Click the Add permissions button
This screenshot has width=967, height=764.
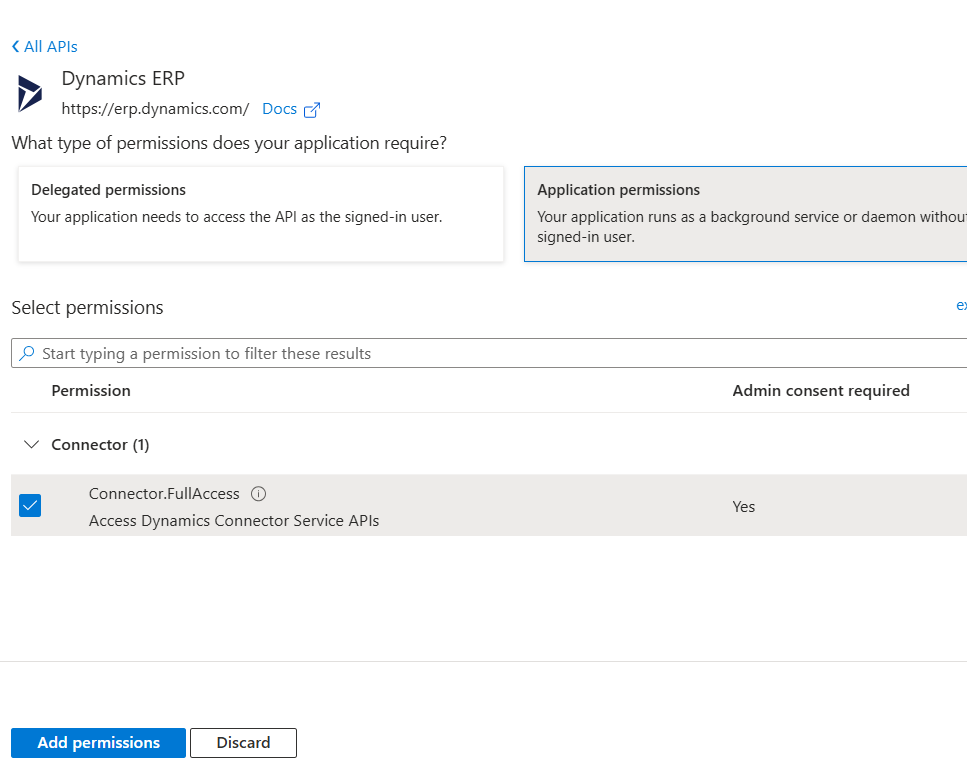[x=98, y=743]
